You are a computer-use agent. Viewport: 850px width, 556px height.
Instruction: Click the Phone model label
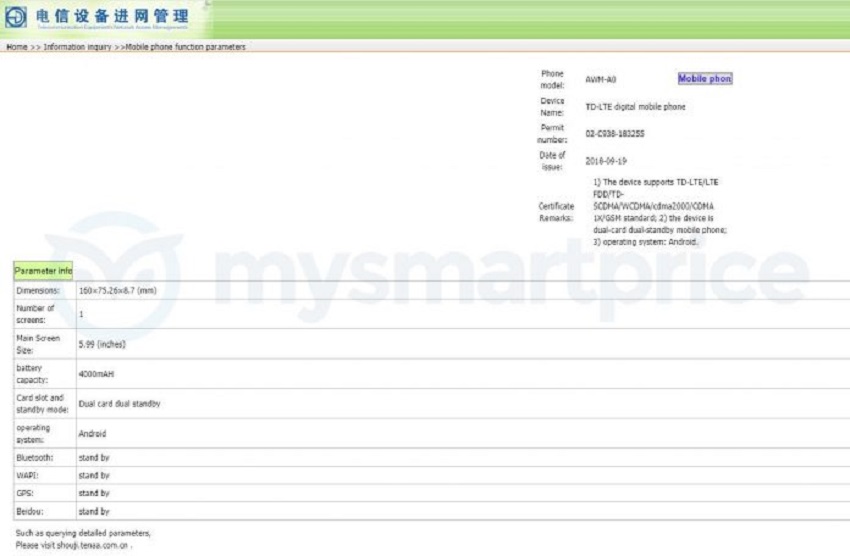click(x=552, y=79)
